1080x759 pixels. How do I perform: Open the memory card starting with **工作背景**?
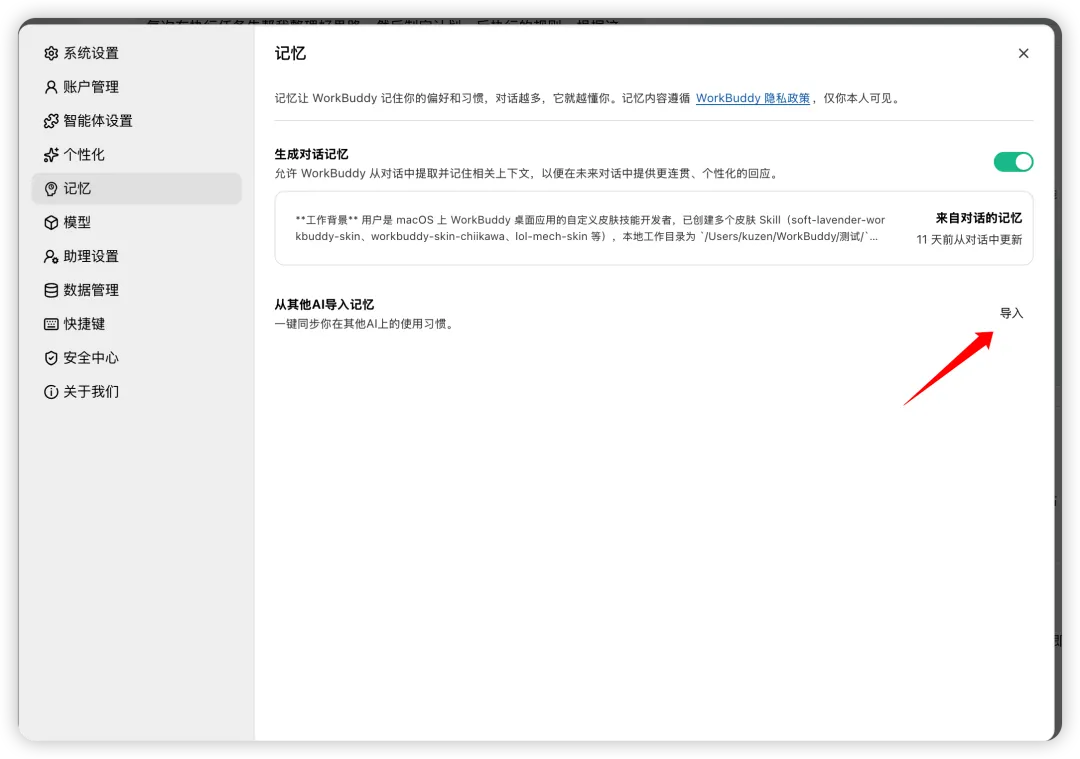(x=654, y=228)
